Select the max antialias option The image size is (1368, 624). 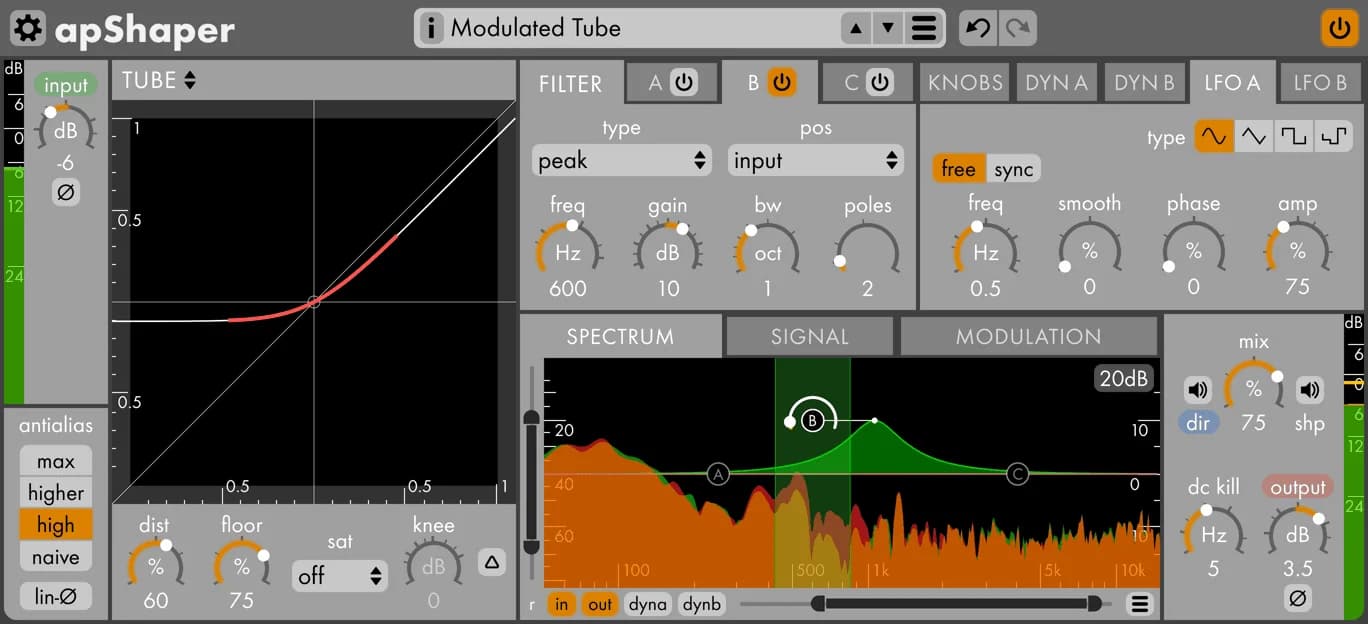pyautogui.click(x=56, y=461)
